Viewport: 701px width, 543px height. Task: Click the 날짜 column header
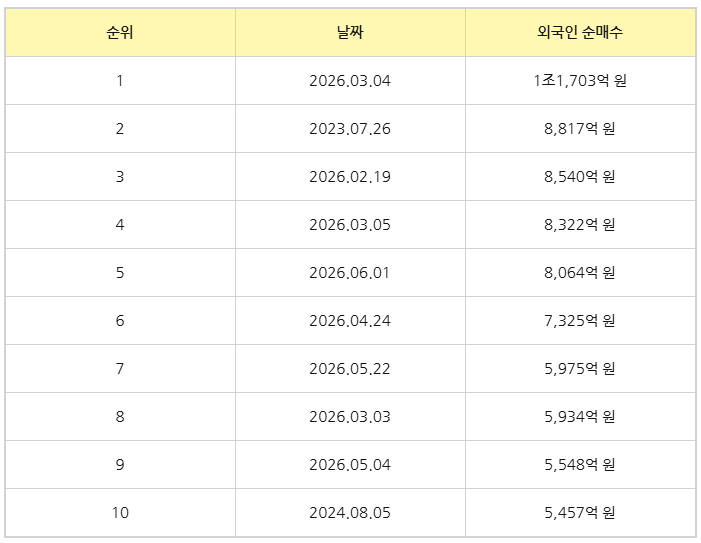350,32
